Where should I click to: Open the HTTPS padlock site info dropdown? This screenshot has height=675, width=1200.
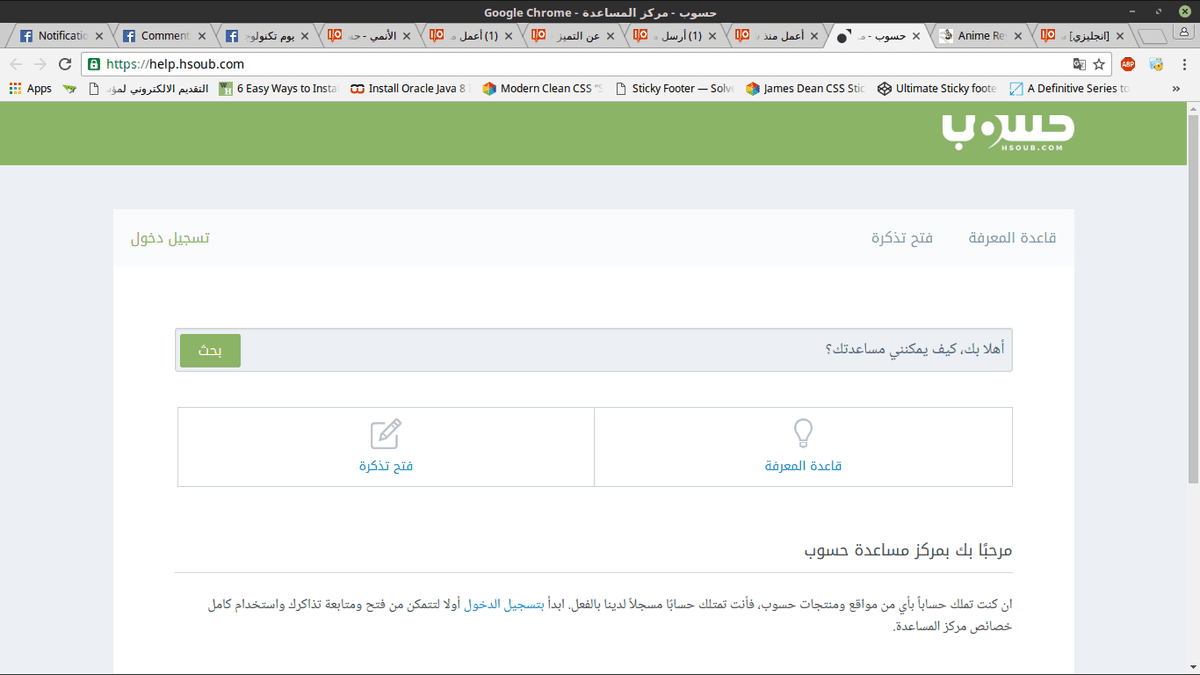coord(92,62)
